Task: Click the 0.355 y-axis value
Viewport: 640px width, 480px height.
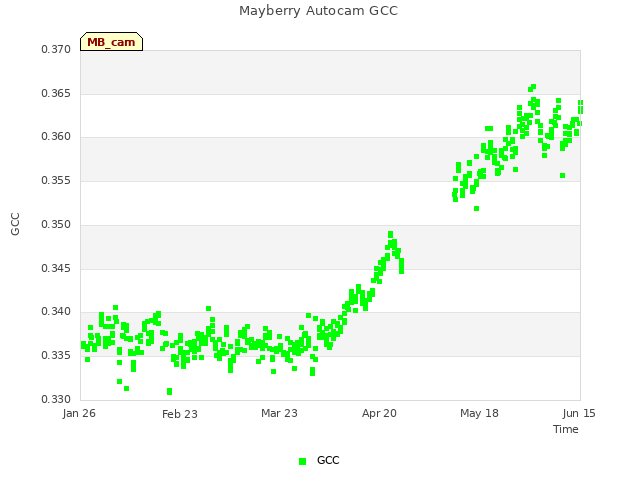Action: [x=56, y=180]
